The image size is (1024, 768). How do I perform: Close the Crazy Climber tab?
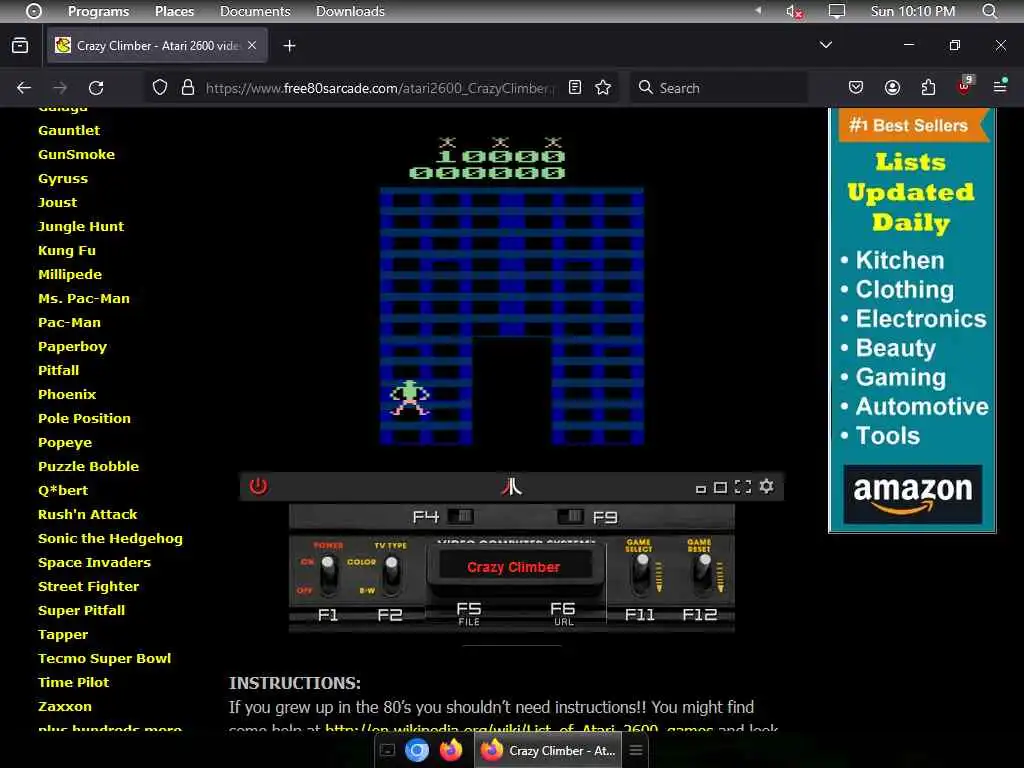click(x=252, y=46)
